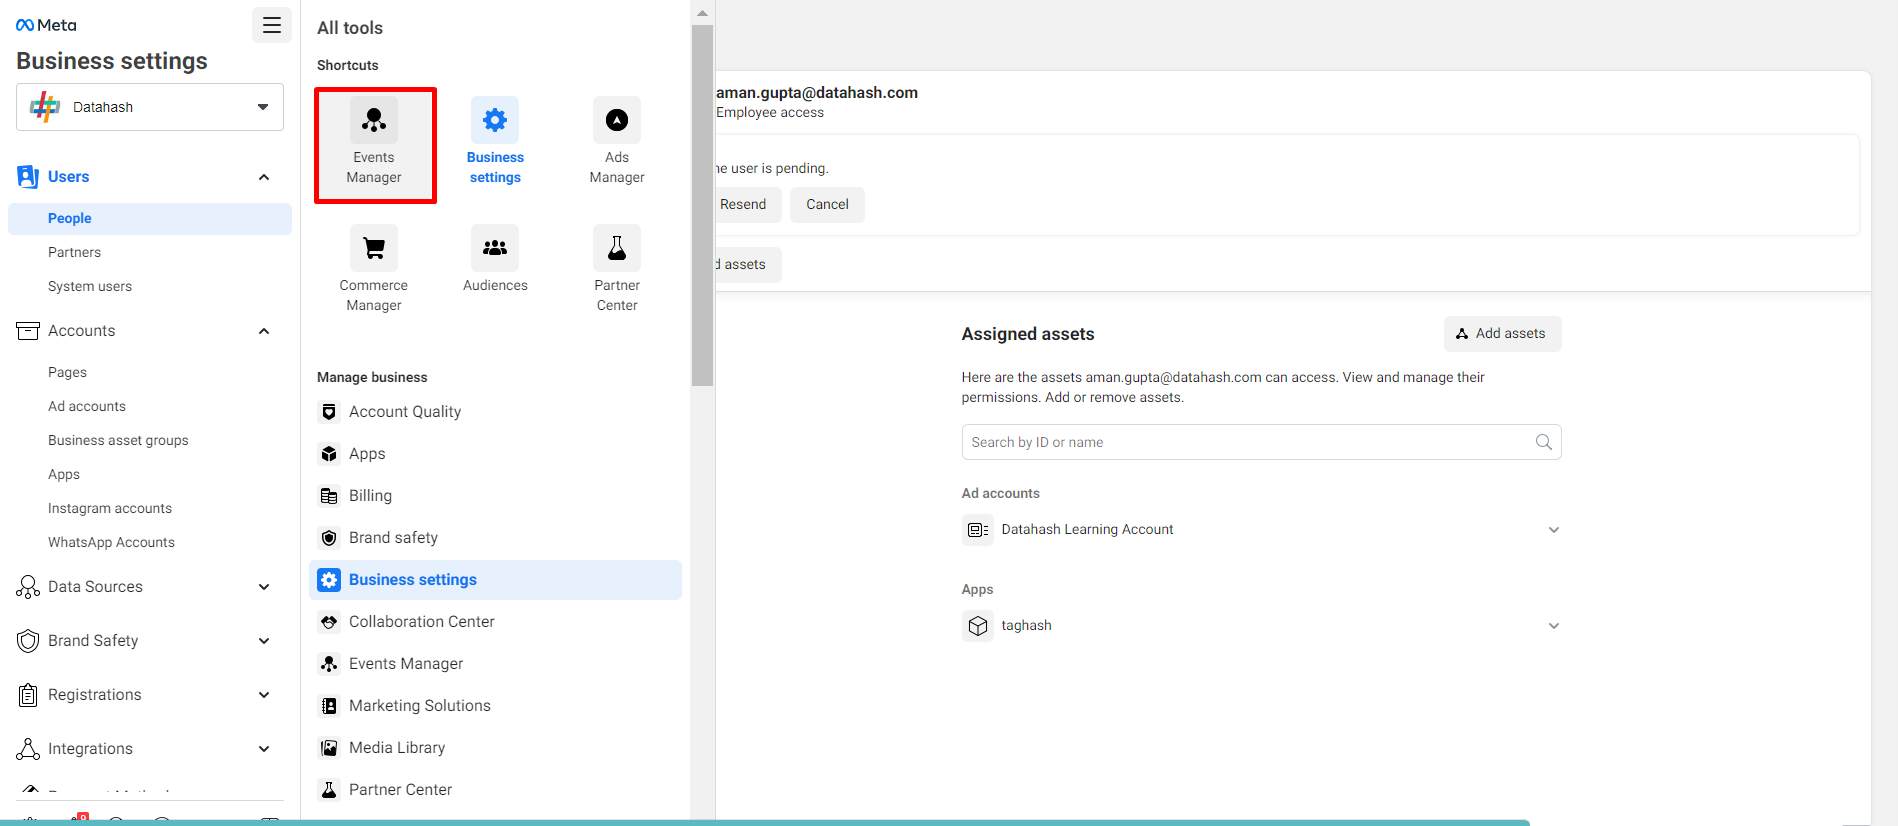Open Events Manager in Manage business list
The image size is (1898, 826).
point(496,664)
